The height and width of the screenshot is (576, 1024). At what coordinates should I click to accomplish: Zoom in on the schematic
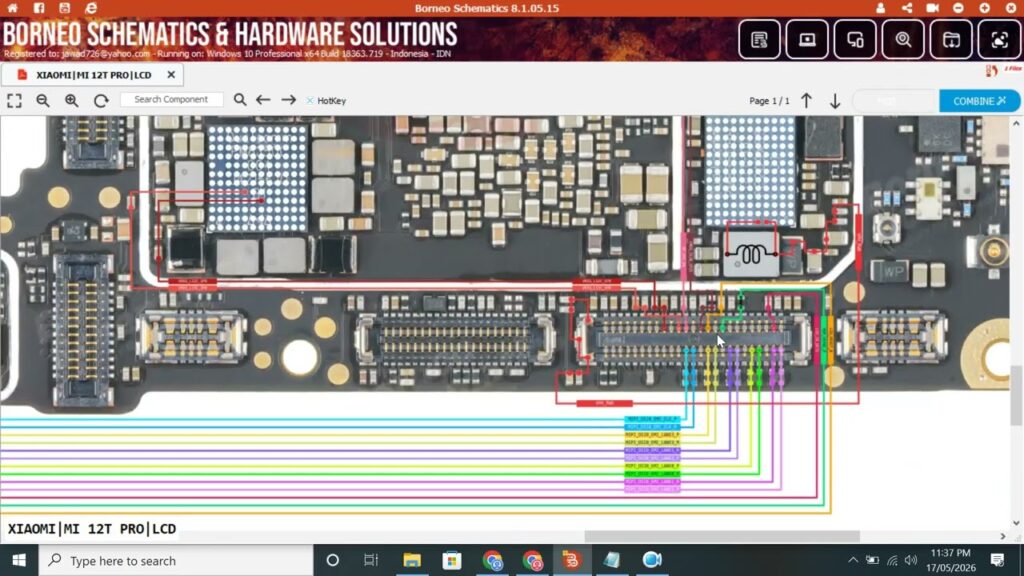click(x=72, y=101)
